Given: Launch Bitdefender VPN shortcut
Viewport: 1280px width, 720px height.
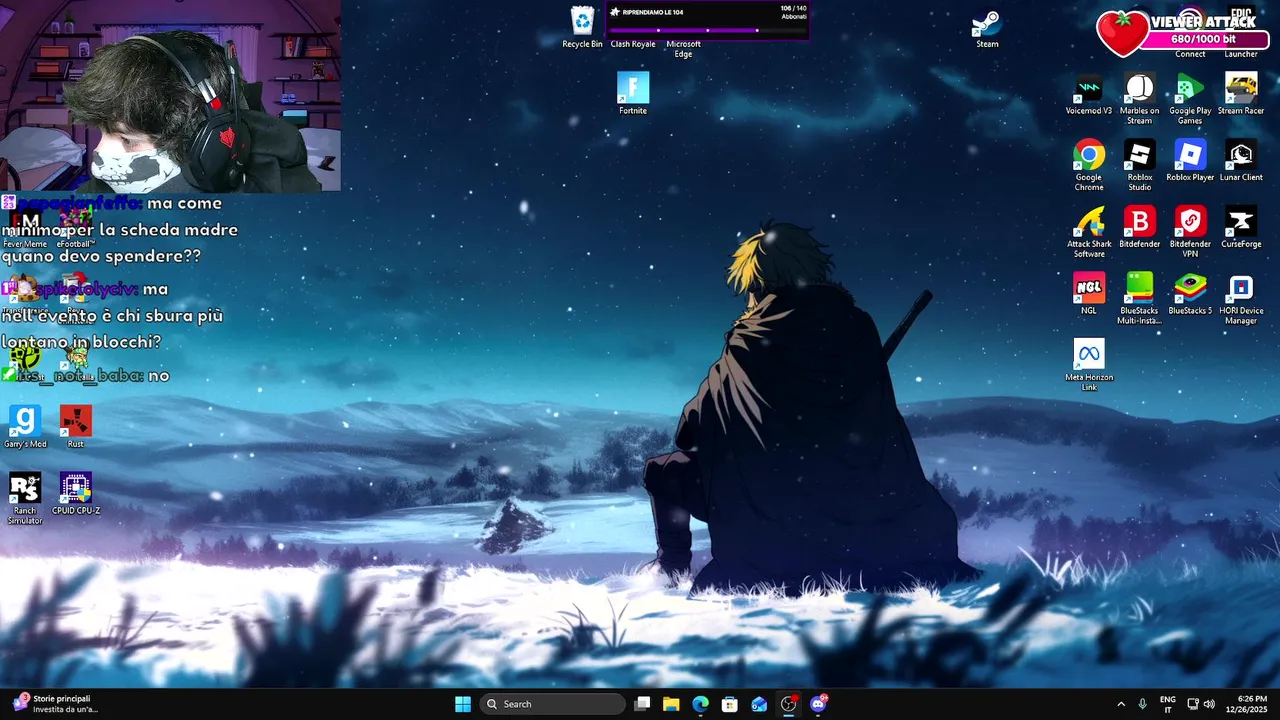Looking at the screenshot, I should point(1190,232).
